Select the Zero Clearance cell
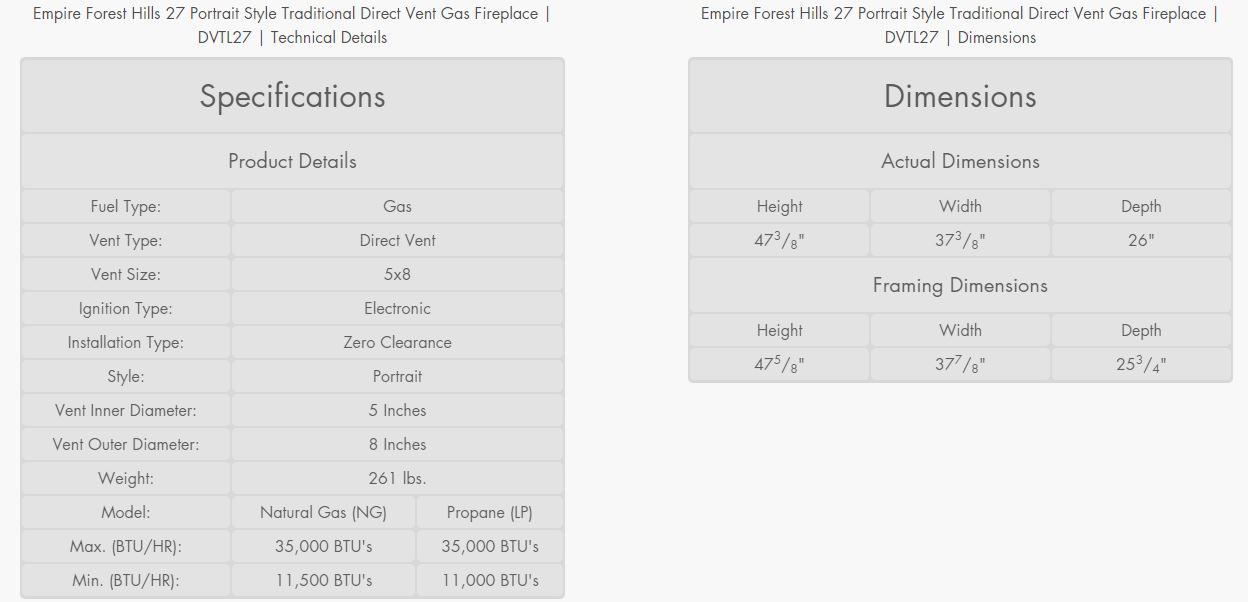1248x602 pixels. [397, 342]
